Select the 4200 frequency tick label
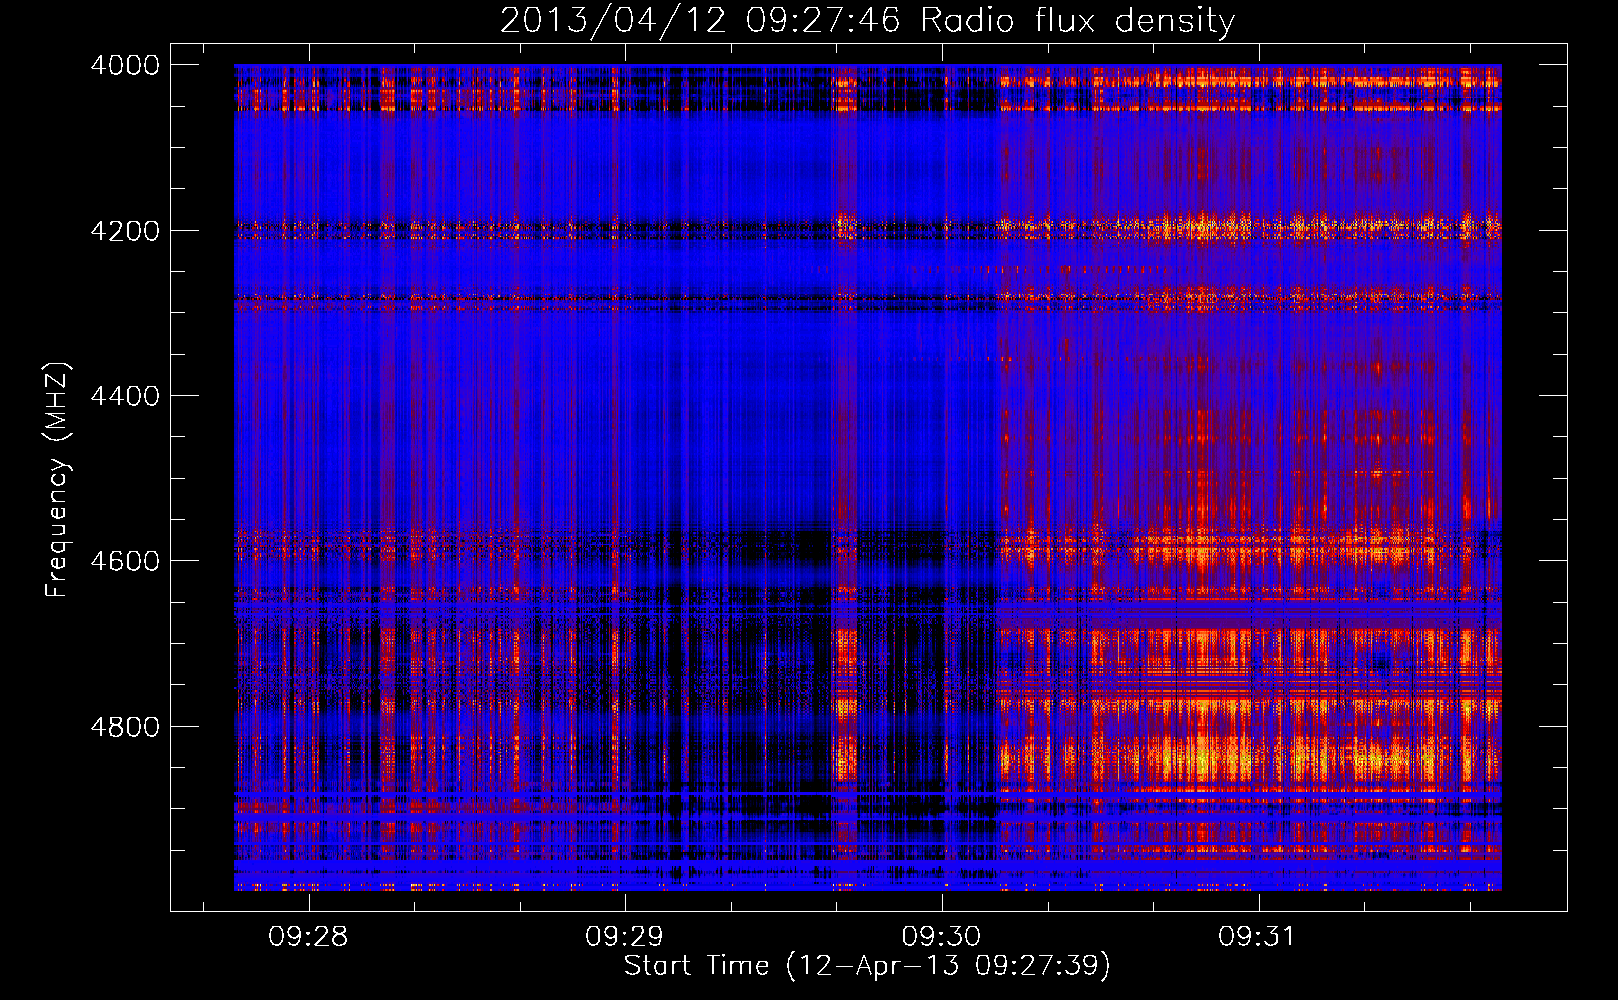 125,231
